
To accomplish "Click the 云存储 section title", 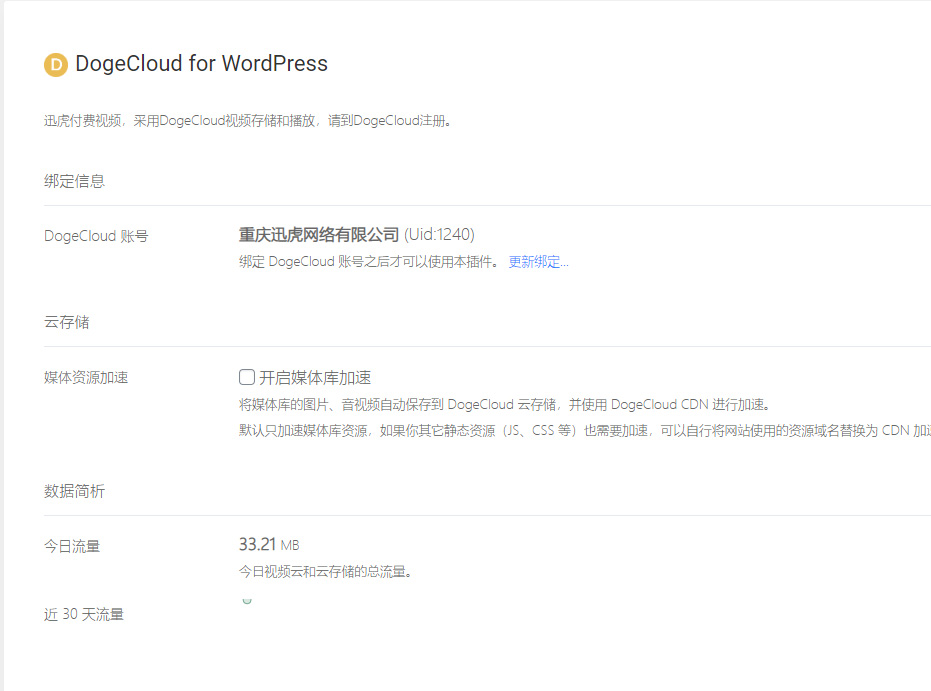I will tap(66, 322).
